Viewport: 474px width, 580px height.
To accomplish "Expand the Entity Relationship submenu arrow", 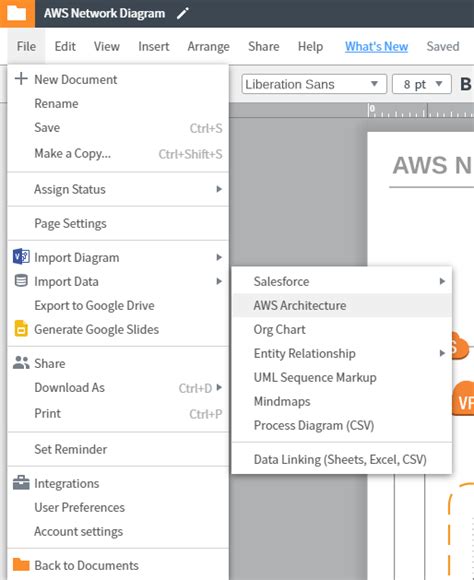I will (442, 353).
